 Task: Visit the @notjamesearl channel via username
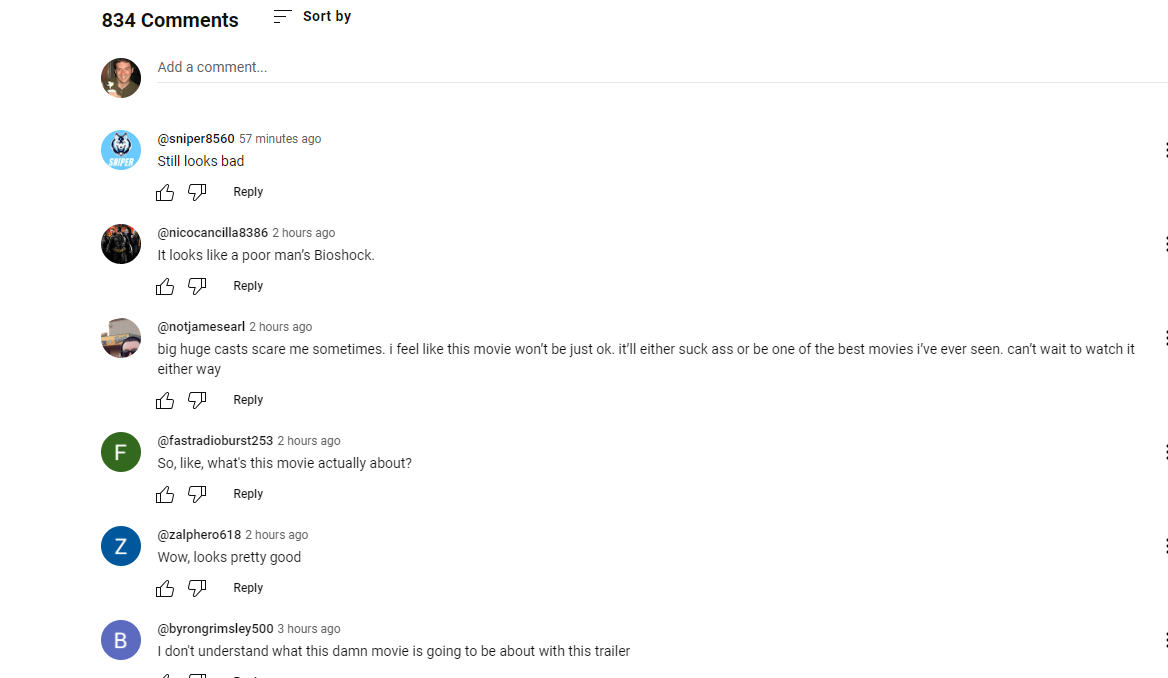201,326
